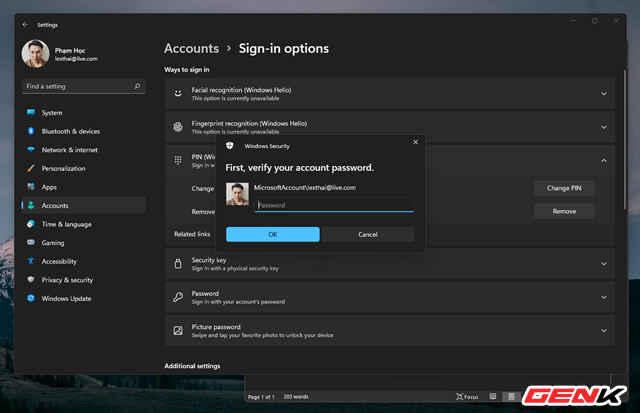The height and width of the screenshot is (413, 640).
Task: Click the Print Layout icon in Word status bar
Action: (x=511, y=397)
